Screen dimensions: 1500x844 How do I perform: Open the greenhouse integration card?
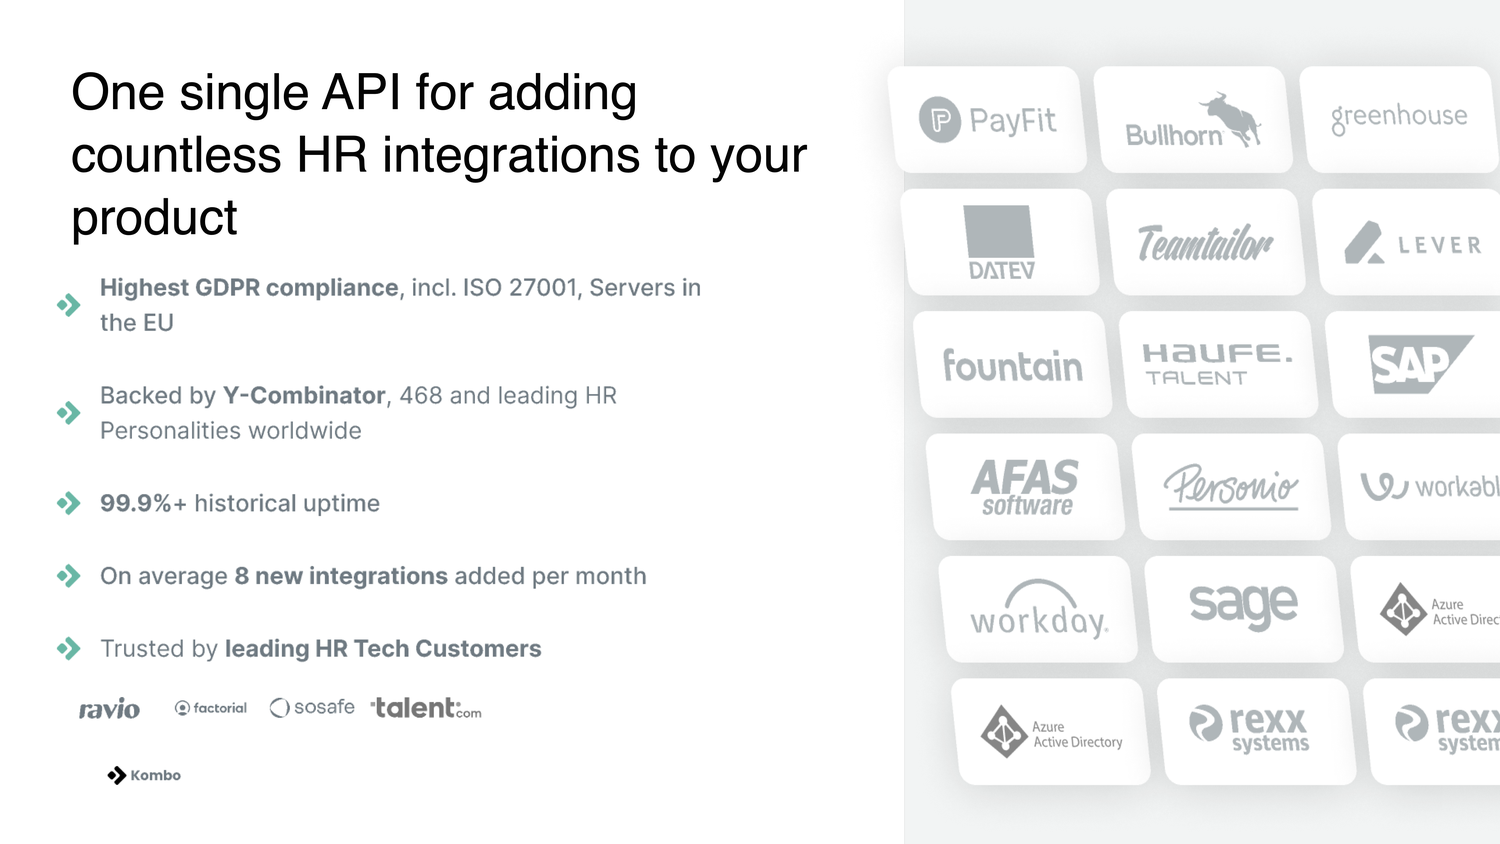pos(1399,120)
